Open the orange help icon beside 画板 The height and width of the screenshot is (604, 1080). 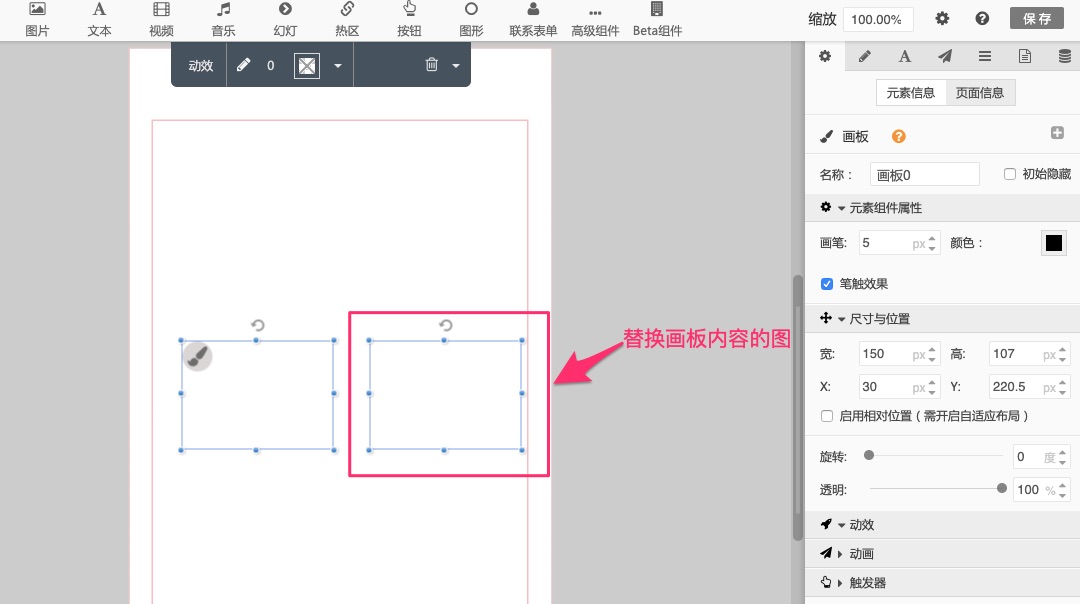click(x=898, y=137)
